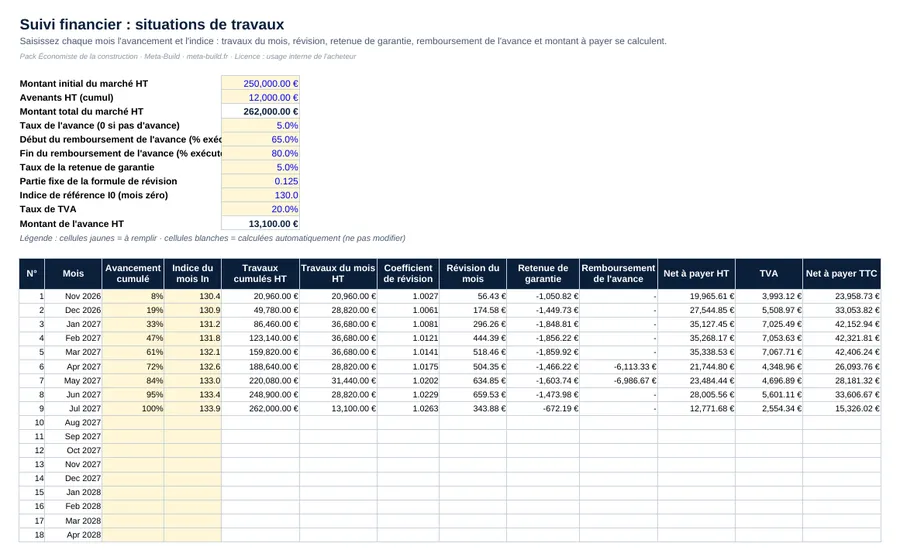Select the 'Mois' column header
This screenshot has width=900, height=557.
pos(73,273)
